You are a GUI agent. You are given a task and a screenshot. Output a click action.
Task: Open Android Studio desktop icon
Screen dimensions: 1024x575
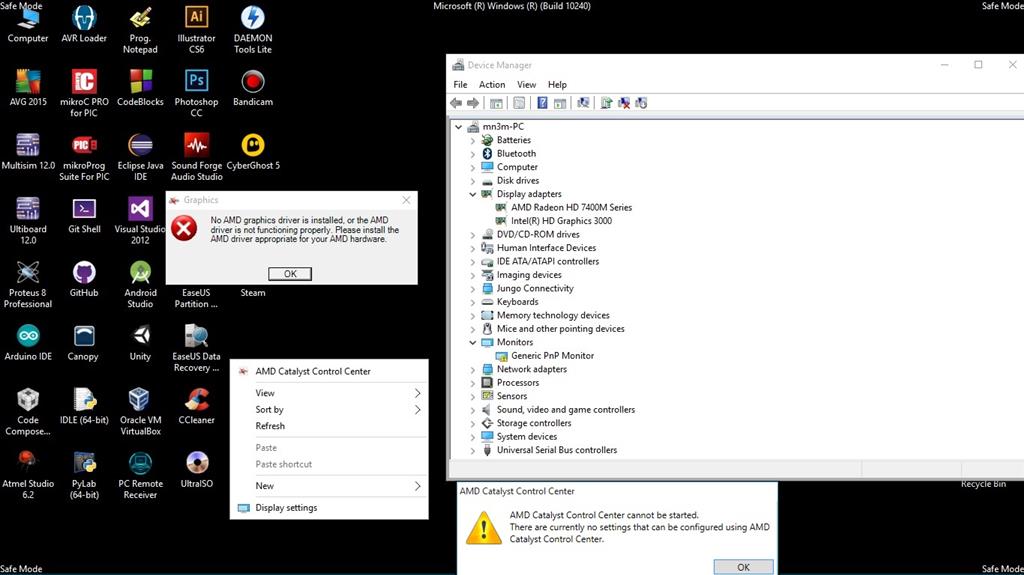point(140,284)
